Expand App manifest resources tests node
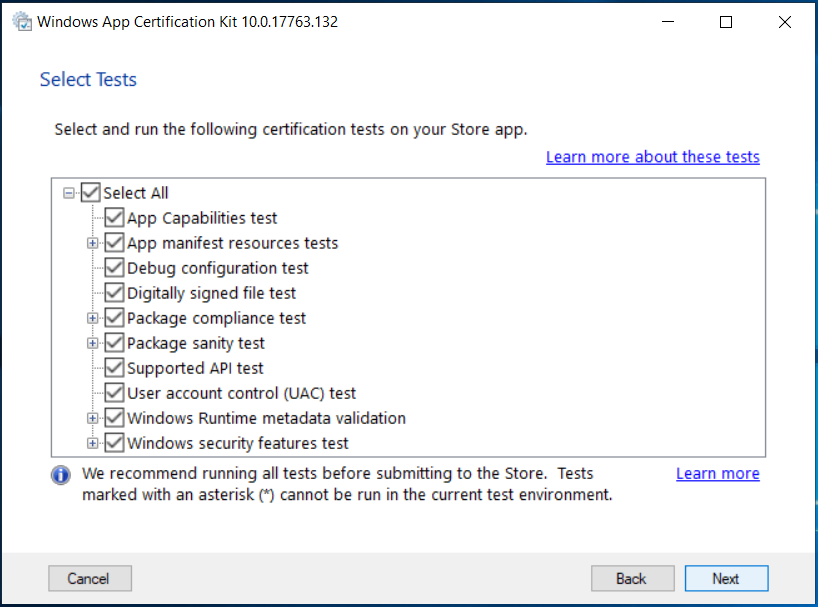 pyautogui.click(x=92, y=243)
